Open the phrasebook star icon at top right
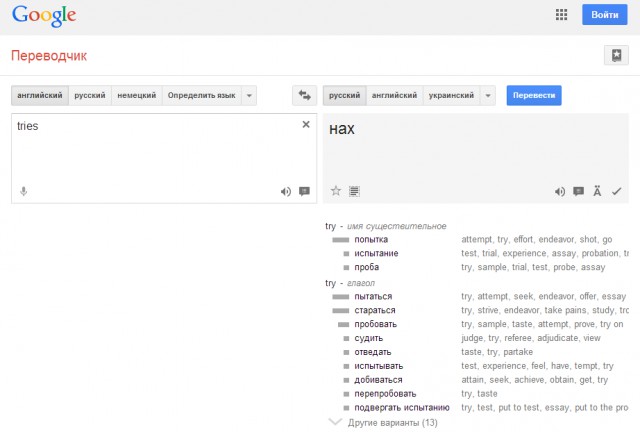 pos(616,55)
